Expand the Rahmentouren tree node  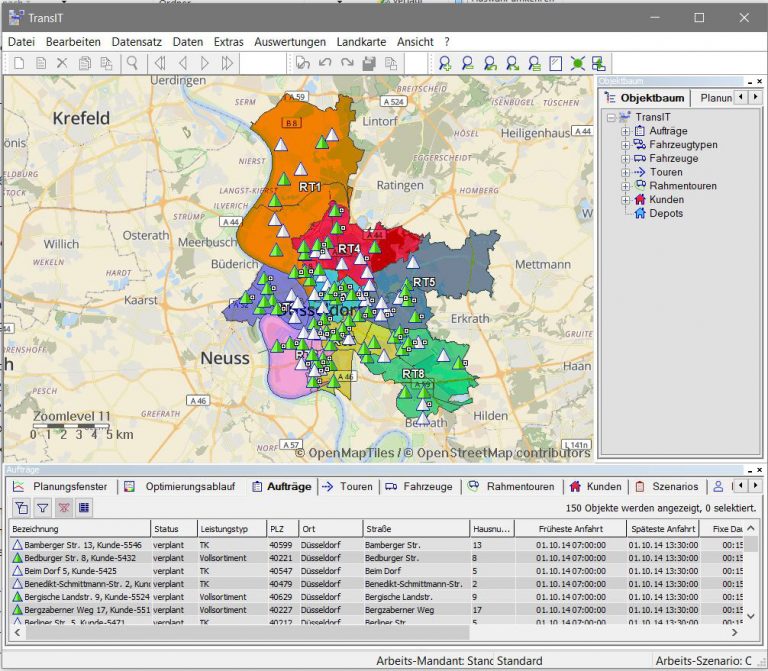pyautogui.click(x=626, y=186)
